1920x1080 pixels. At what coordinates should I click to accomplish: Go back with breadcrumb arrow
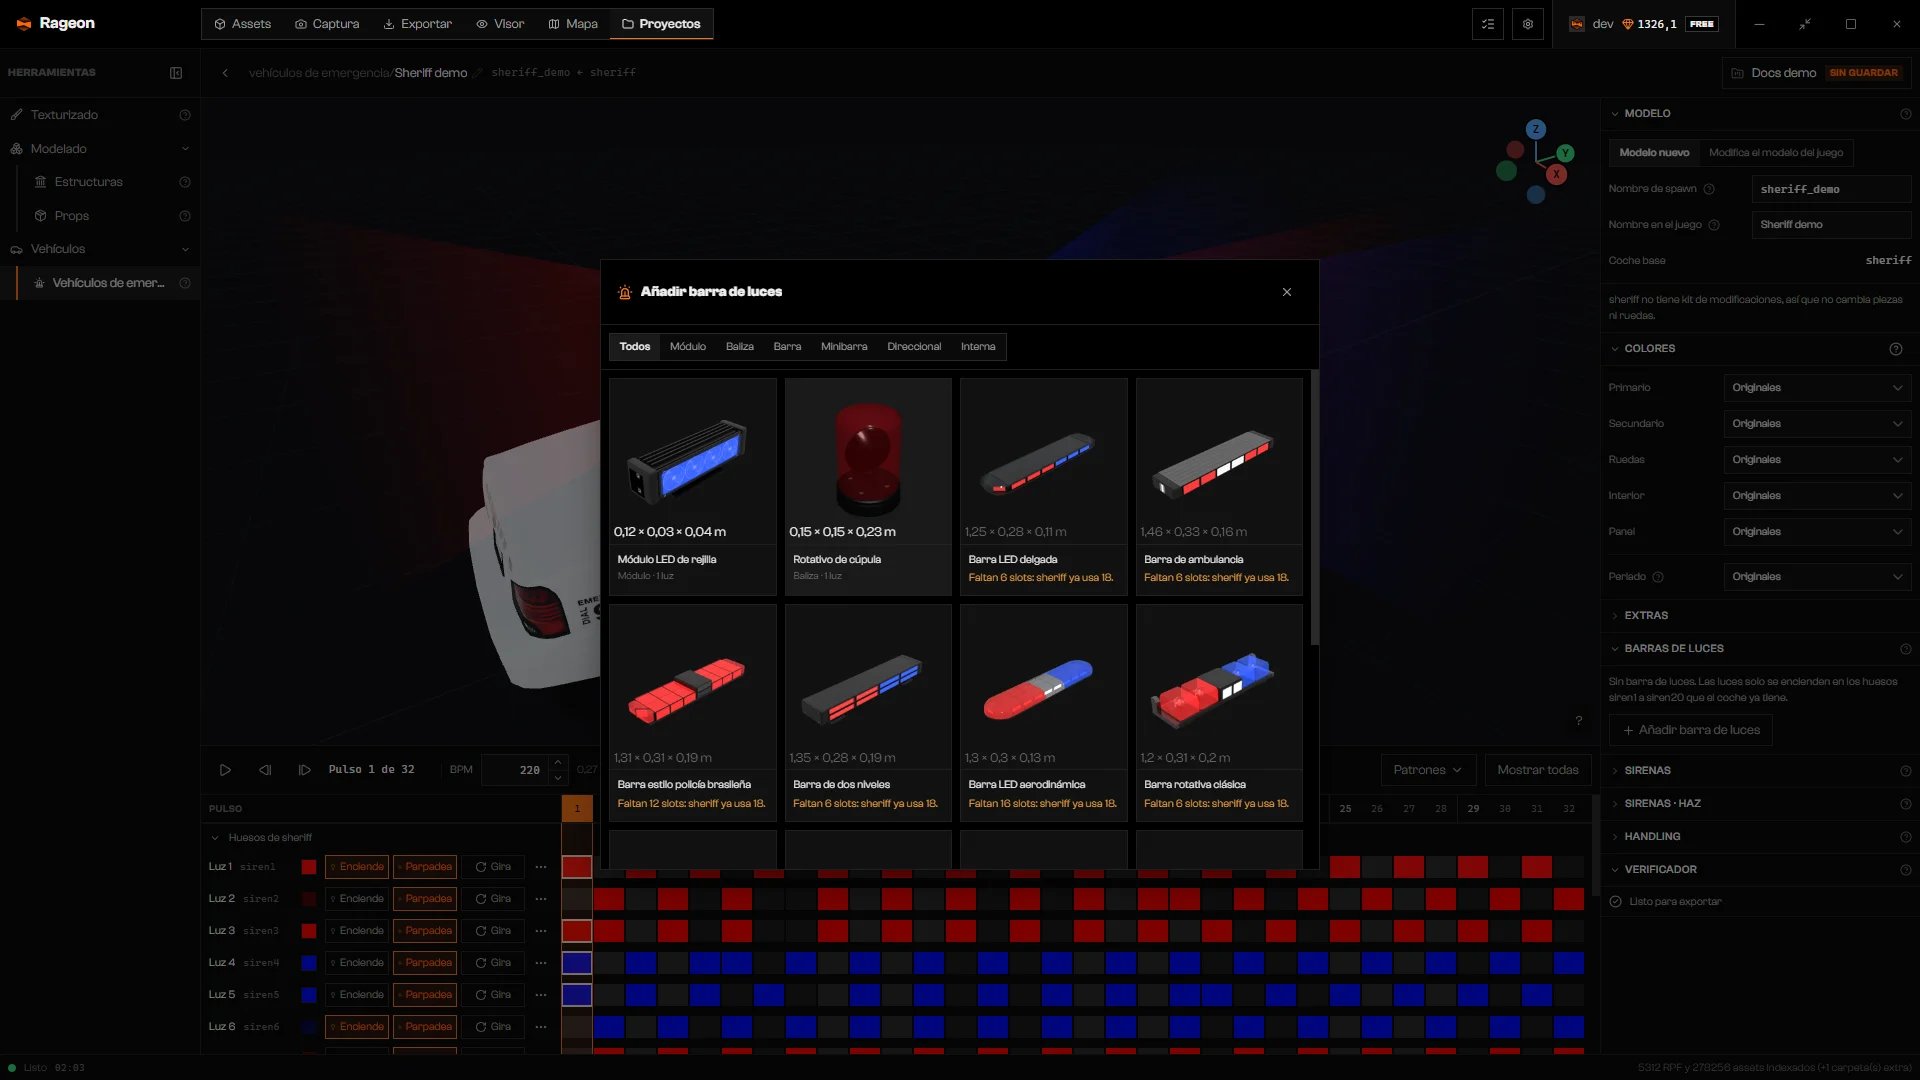pyautogui.click(x=225, y=73)
